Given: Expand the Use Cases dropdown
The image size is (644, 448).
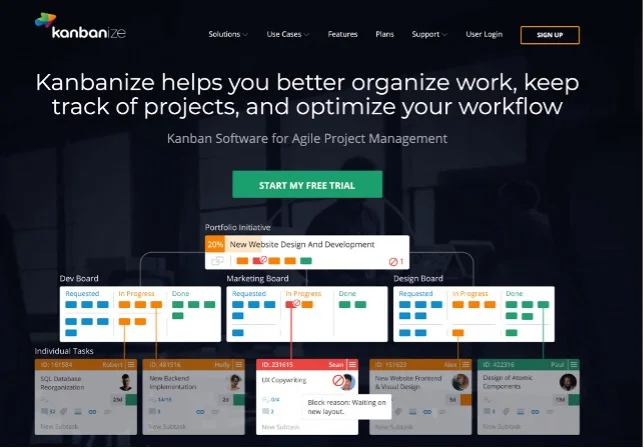Looking at the screenshot, I should point(288,34).
